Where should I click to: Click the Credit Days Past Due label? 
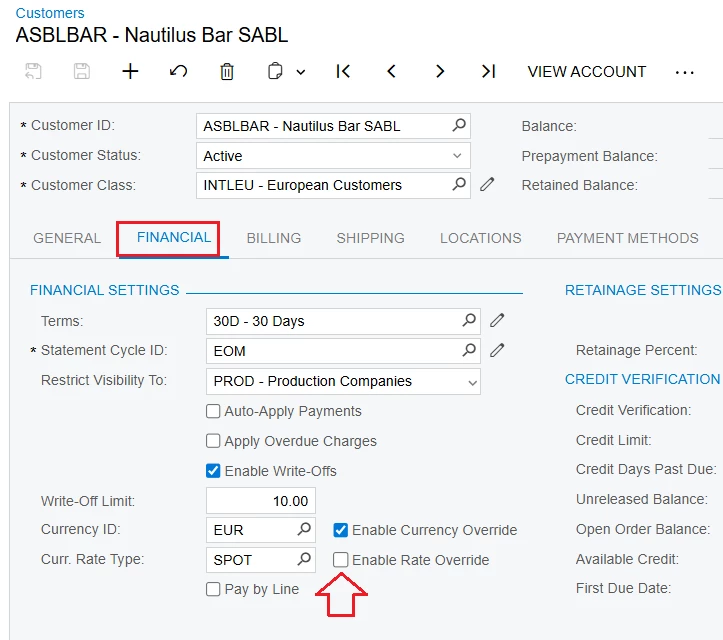(x=646, y=469)
